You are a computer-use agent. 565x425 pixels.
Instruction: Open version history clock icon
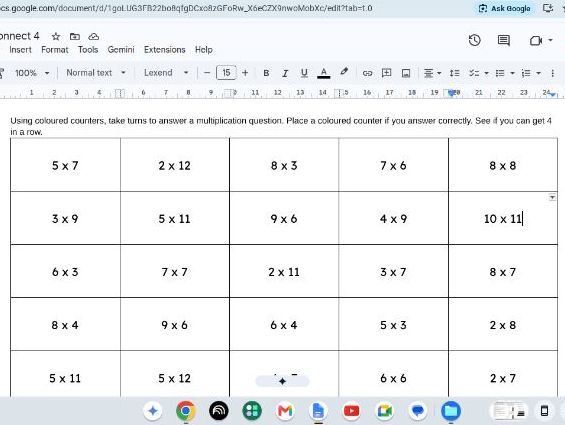(475, 40)
